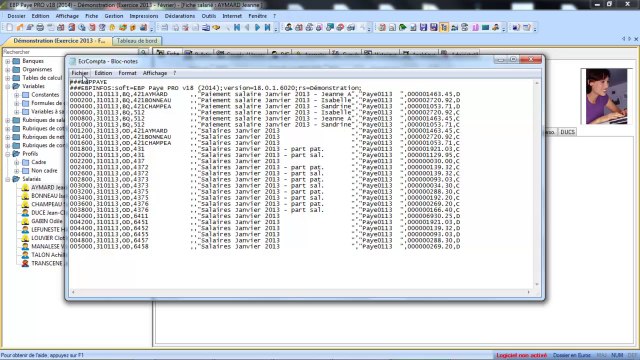Viewport: 640px width, 360px height.
Task: Open the Gestion menu
Action: click(x=113, y=16)
